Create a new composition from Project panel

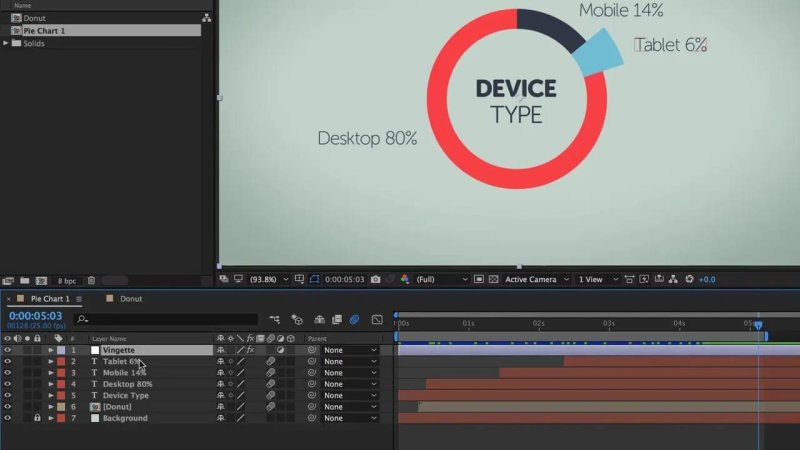(x=41, y=281)
